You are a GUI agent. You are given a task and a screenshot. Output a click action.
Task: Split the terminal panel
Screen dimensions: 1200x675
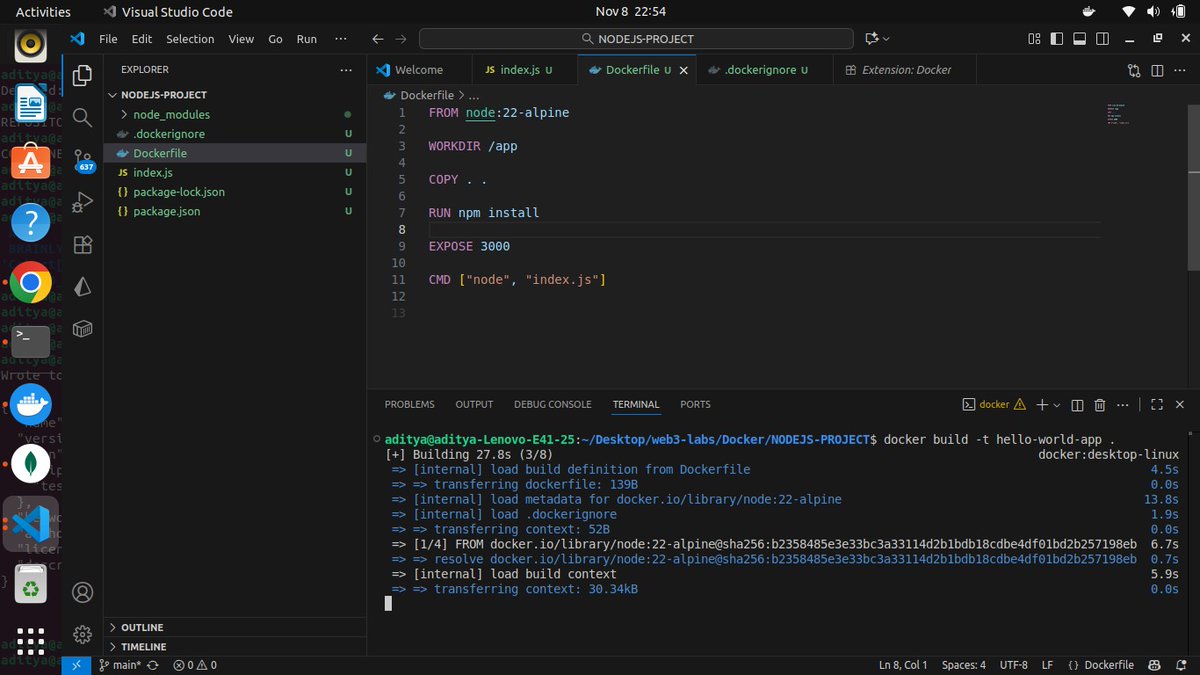pos(1077,404)
